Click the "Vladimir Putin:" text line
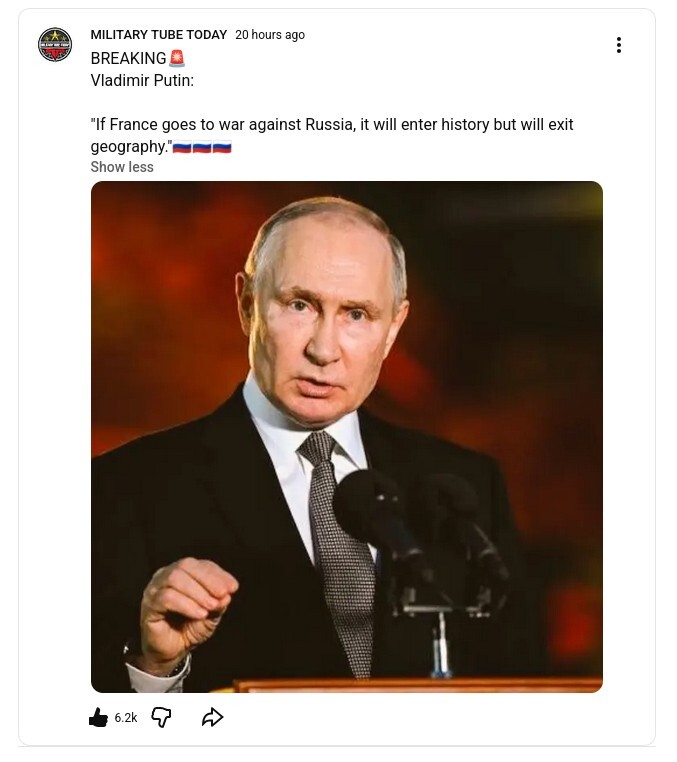677x762 pixels. (142, 80)
